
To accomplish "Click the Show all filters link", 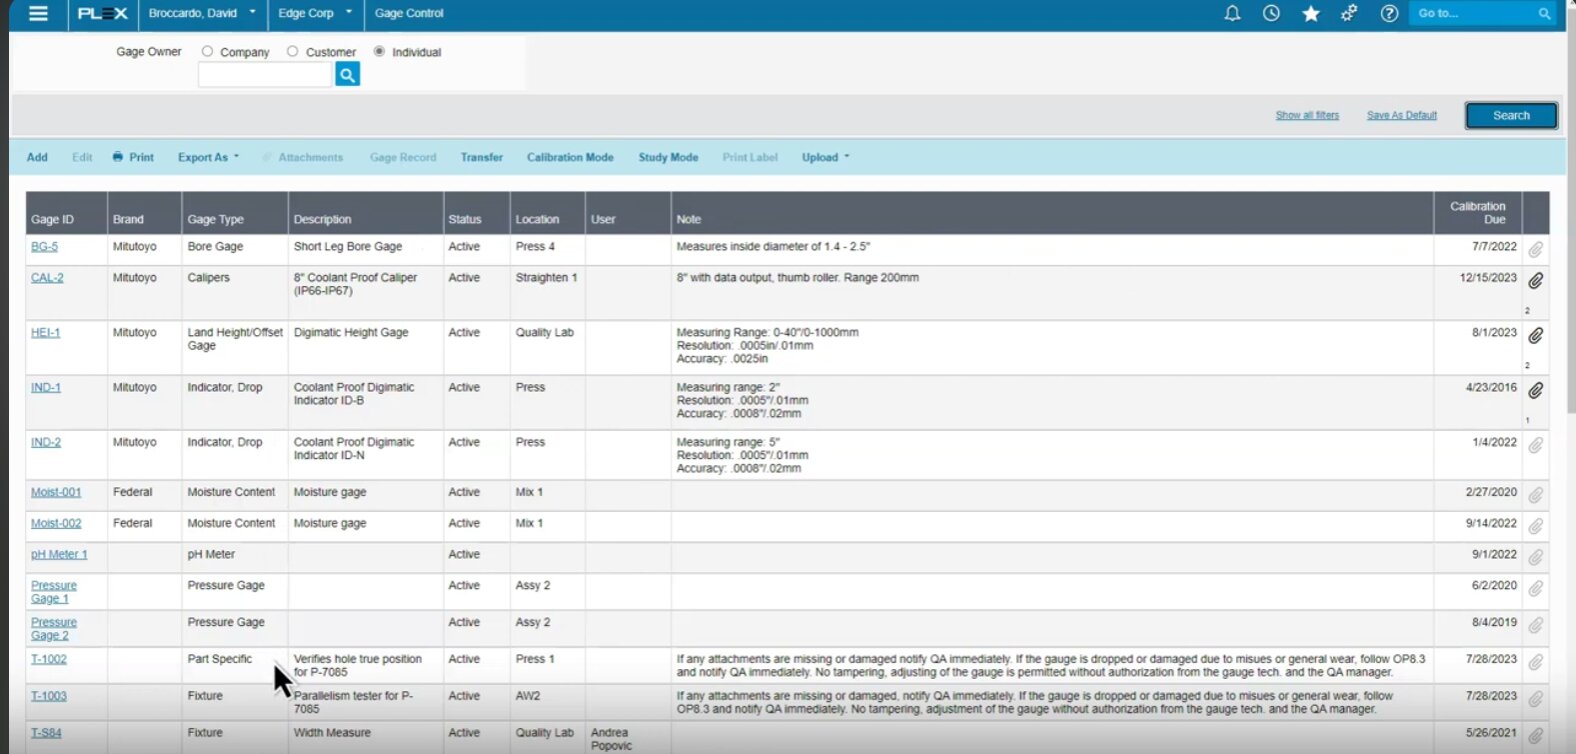I will 1306,116.
